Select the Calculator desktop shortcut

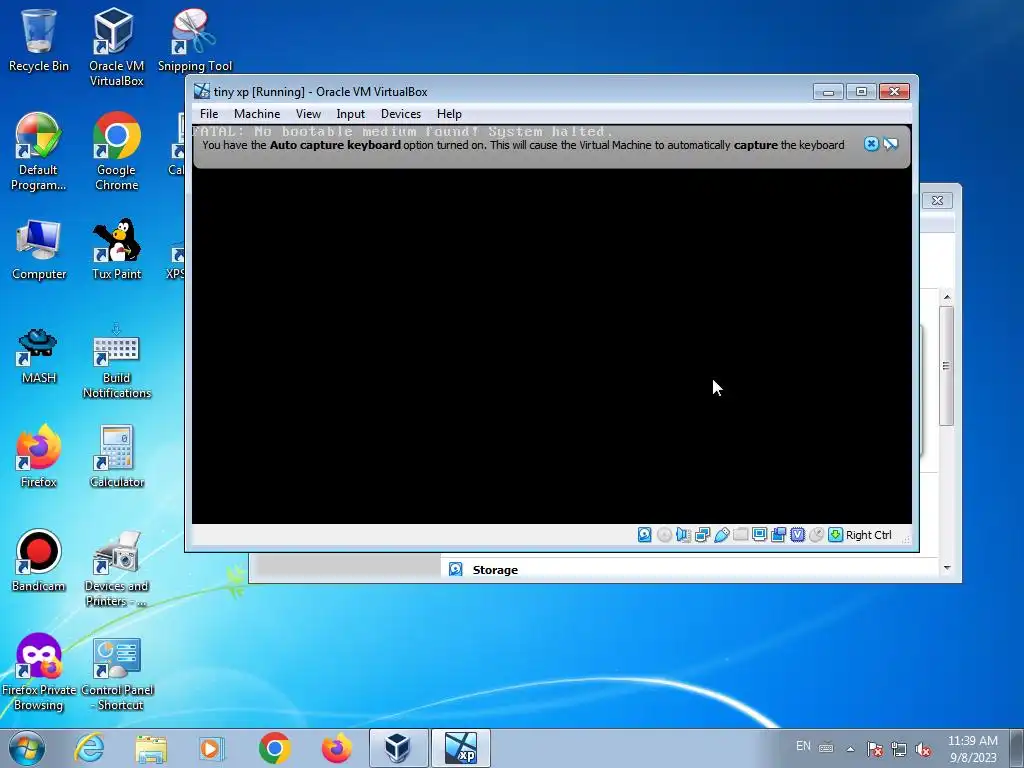pyautogui.click(x=116, y=457)
